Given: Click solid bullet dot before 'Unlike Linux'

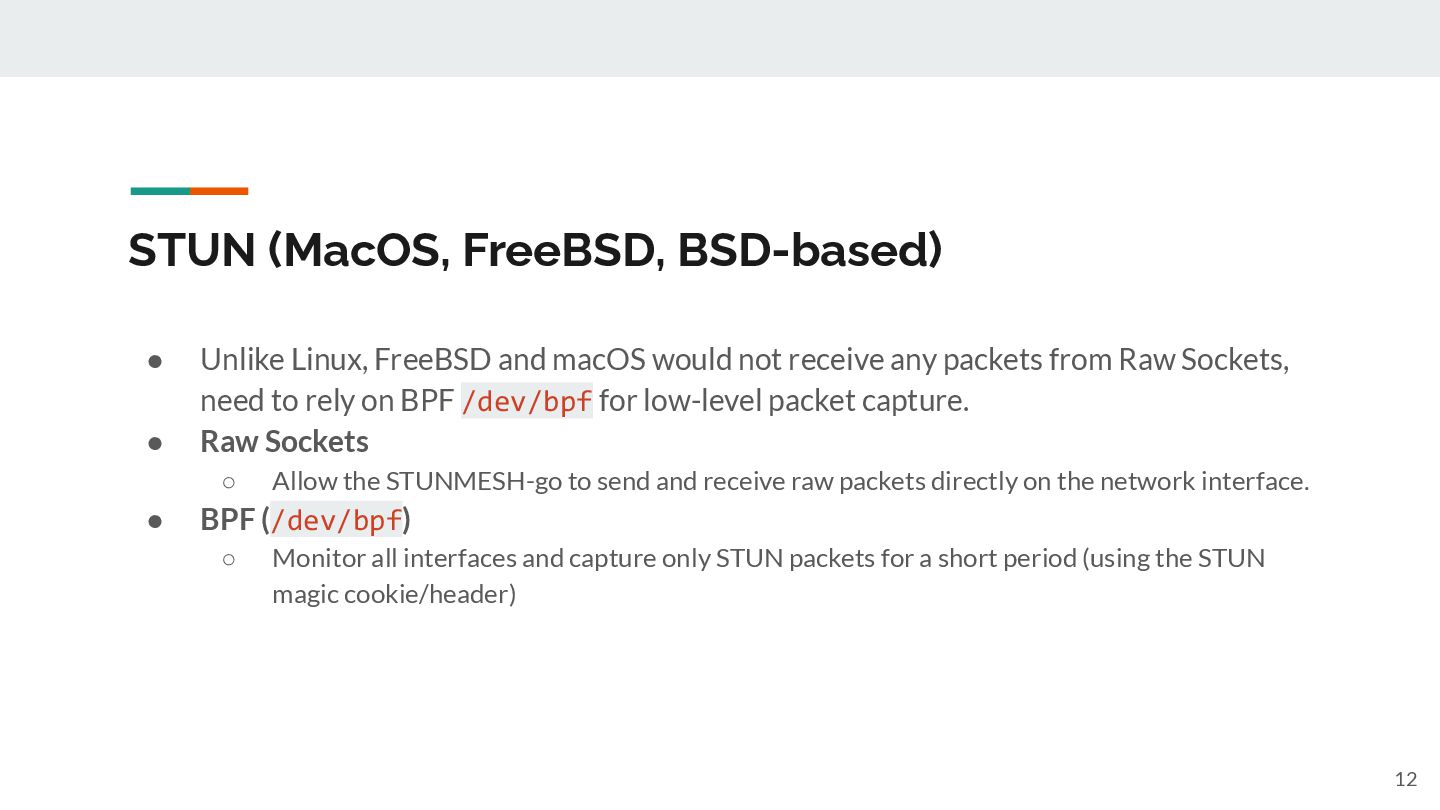Looking at the screenshot, I should click(x=155, y=360).
